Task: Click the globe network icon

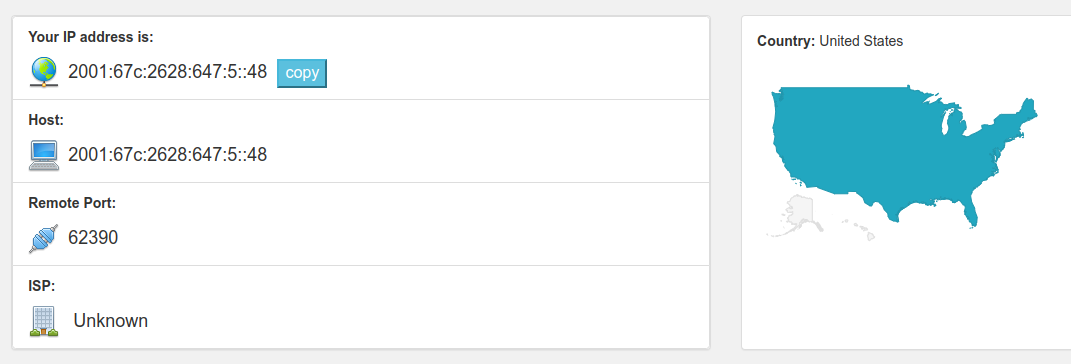Action: pos(44,72)
